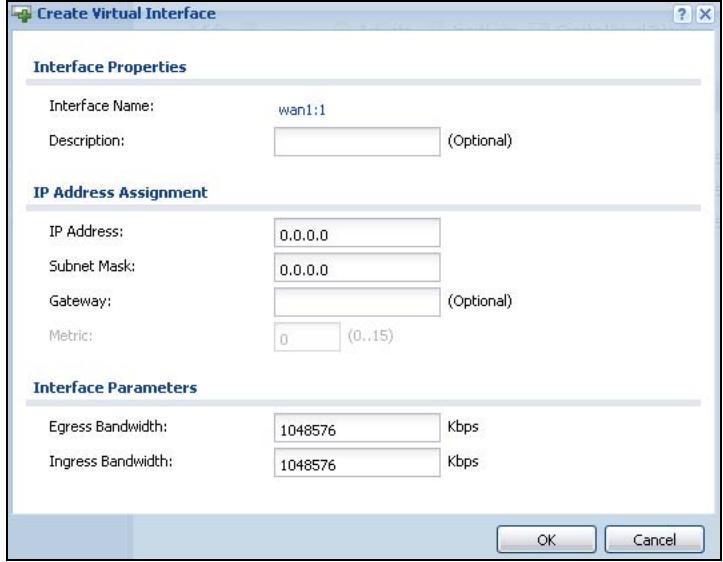Click (Optional) hint beside Description field
The image size is (723, 562).
480,141
